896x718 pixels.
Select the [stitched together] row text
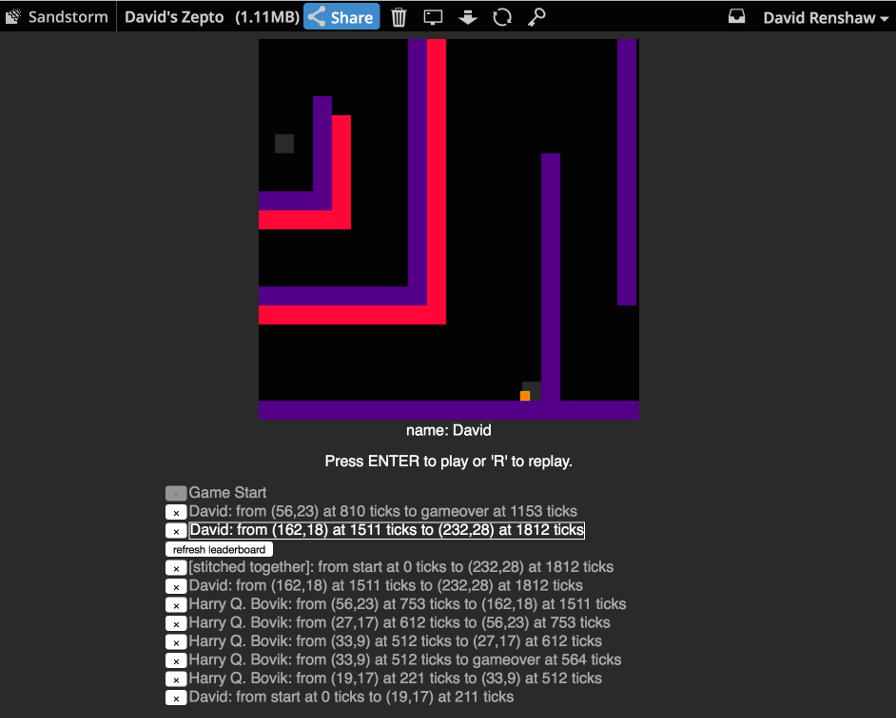click(401, 567)
